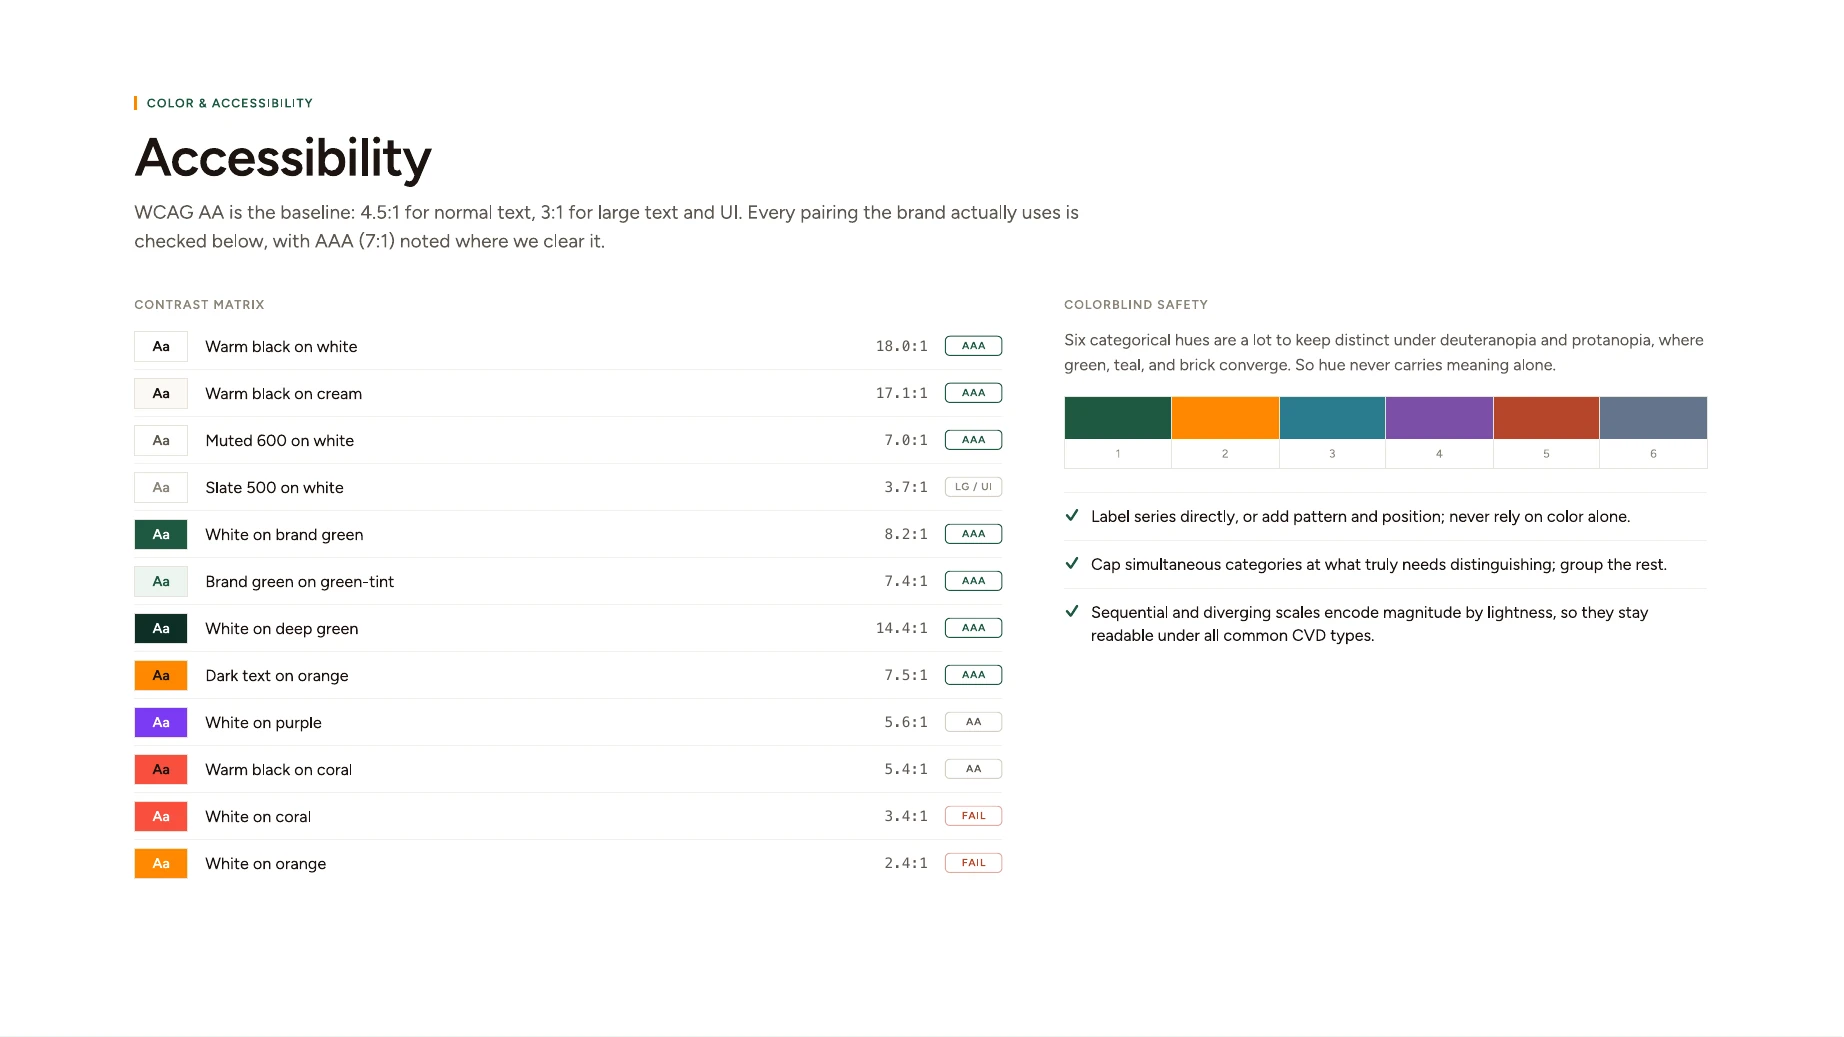Screen dimensions: 1844x1037
Task: Click the 14.4:1 contrast ratio value
Action: [x=902, y=628]
